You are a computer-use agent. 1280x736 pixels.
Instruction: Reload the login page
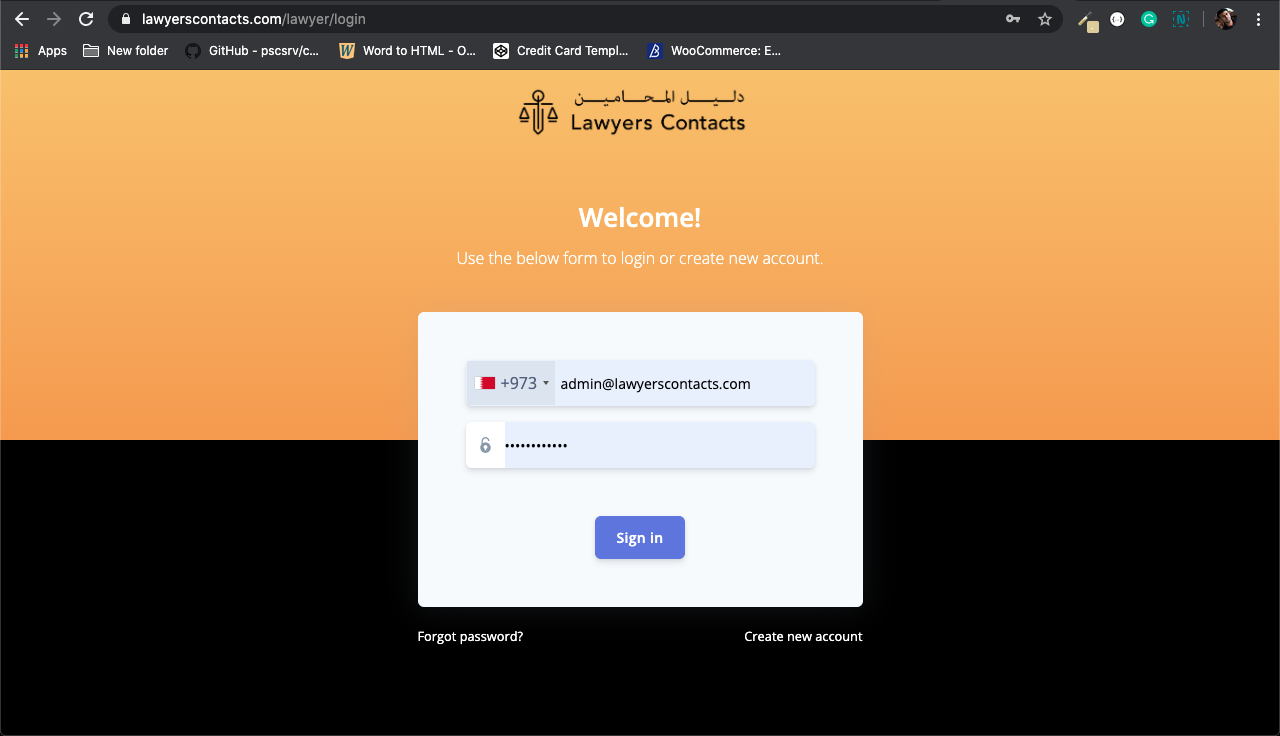86,19
